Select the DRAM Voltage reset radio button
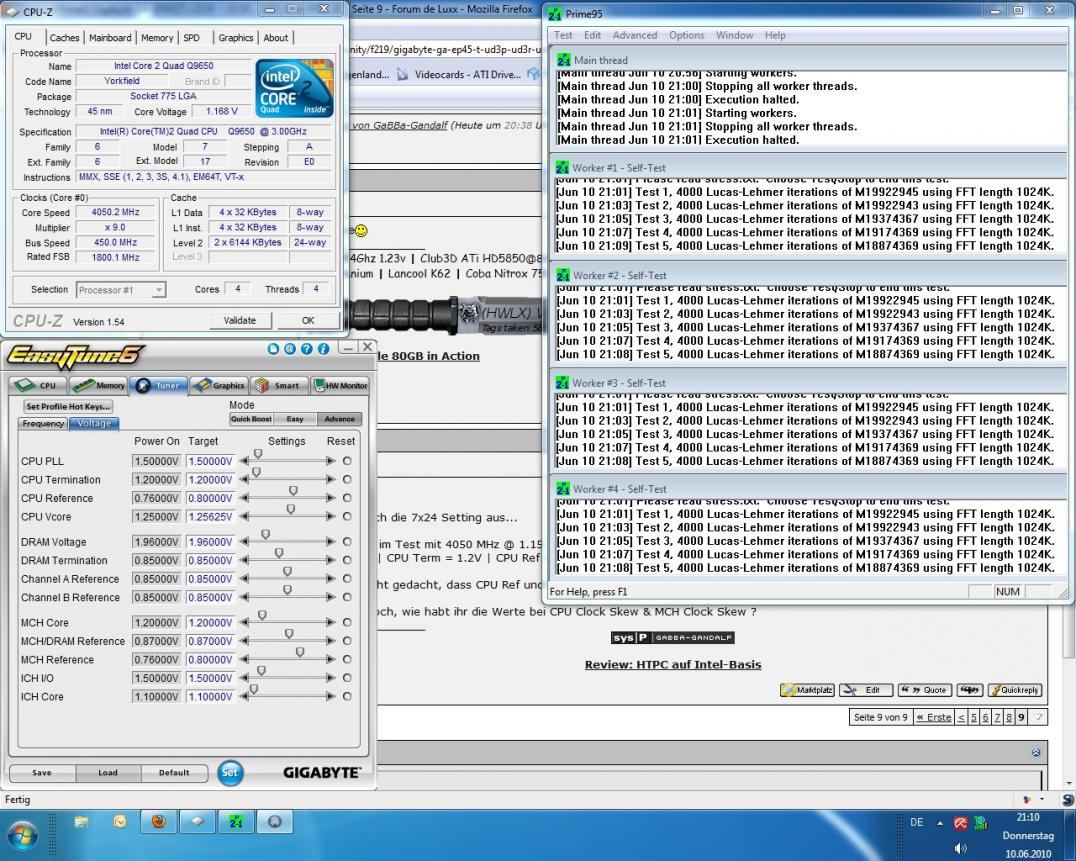Screen dimensions: 1076x861 point(347,542)
